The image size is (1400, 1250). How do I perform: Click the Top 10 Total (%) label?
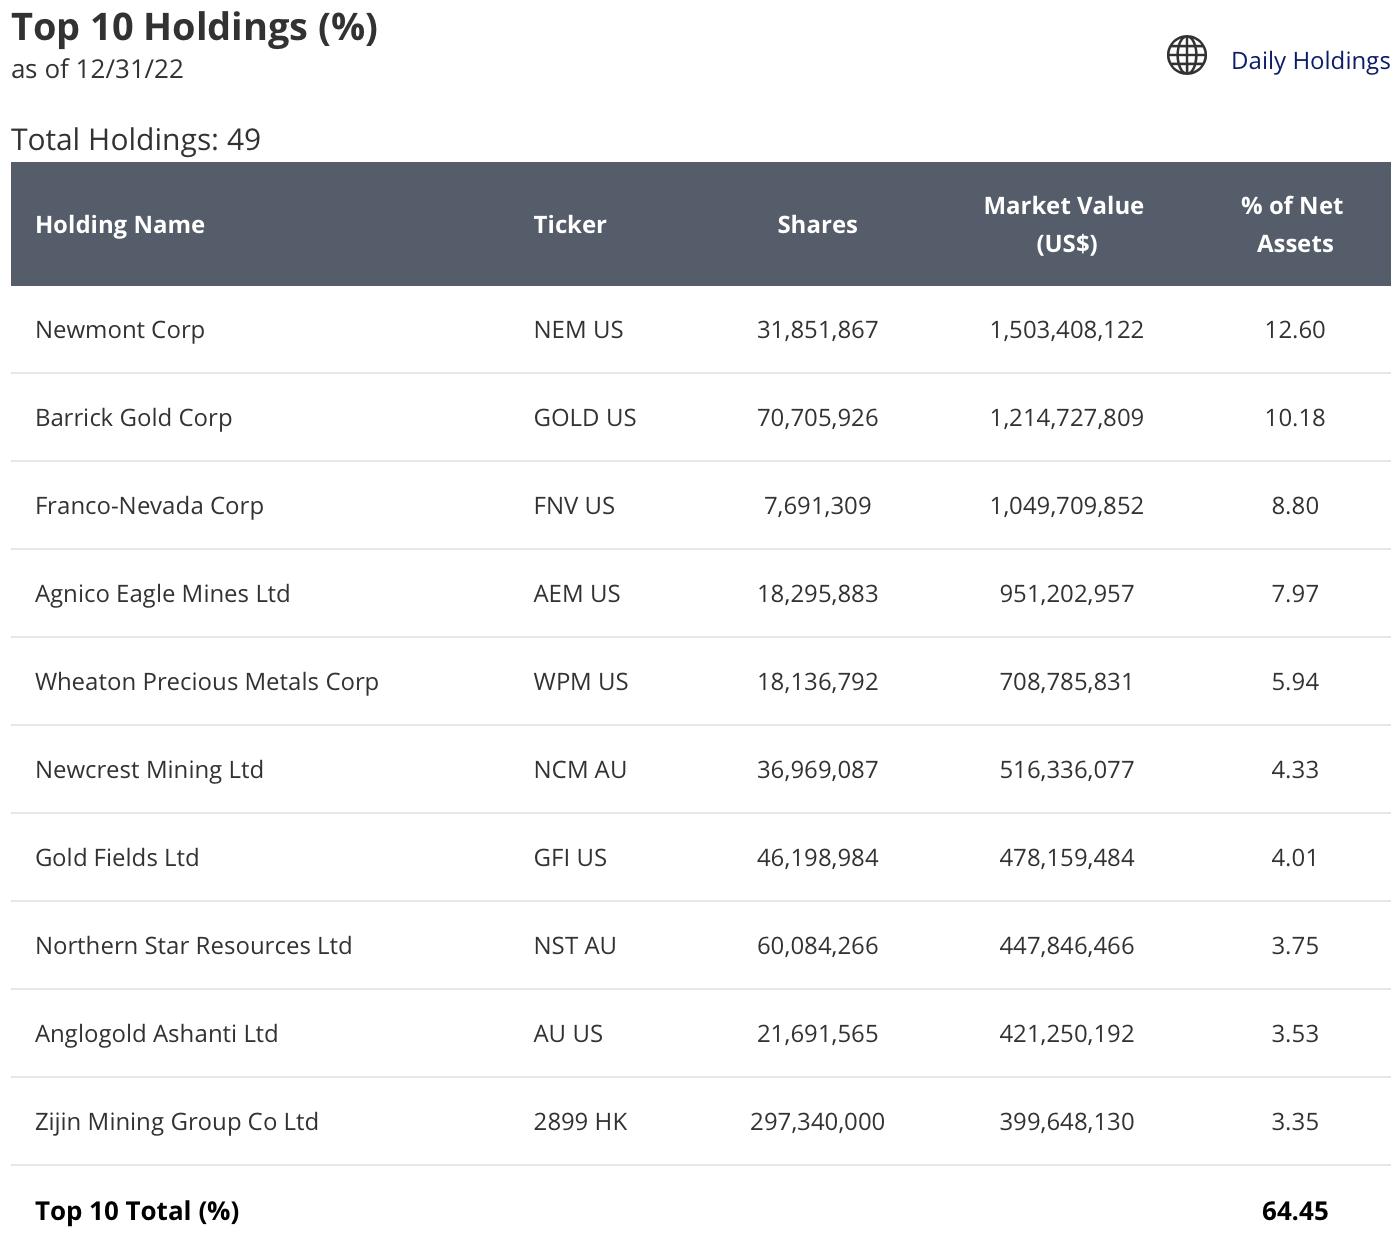click(x=137, y=1211)
